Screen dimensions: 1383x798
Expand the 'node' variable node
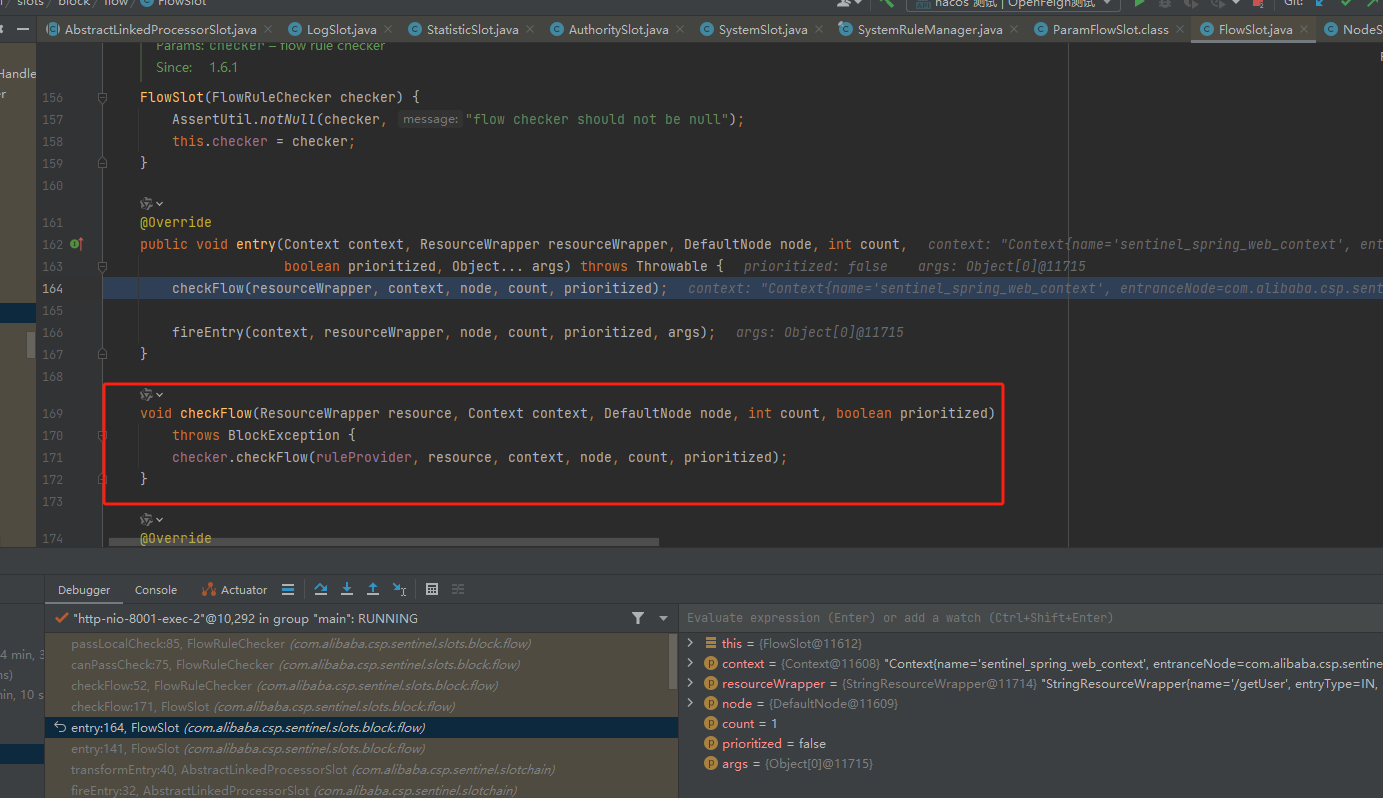tap(690, 703)
